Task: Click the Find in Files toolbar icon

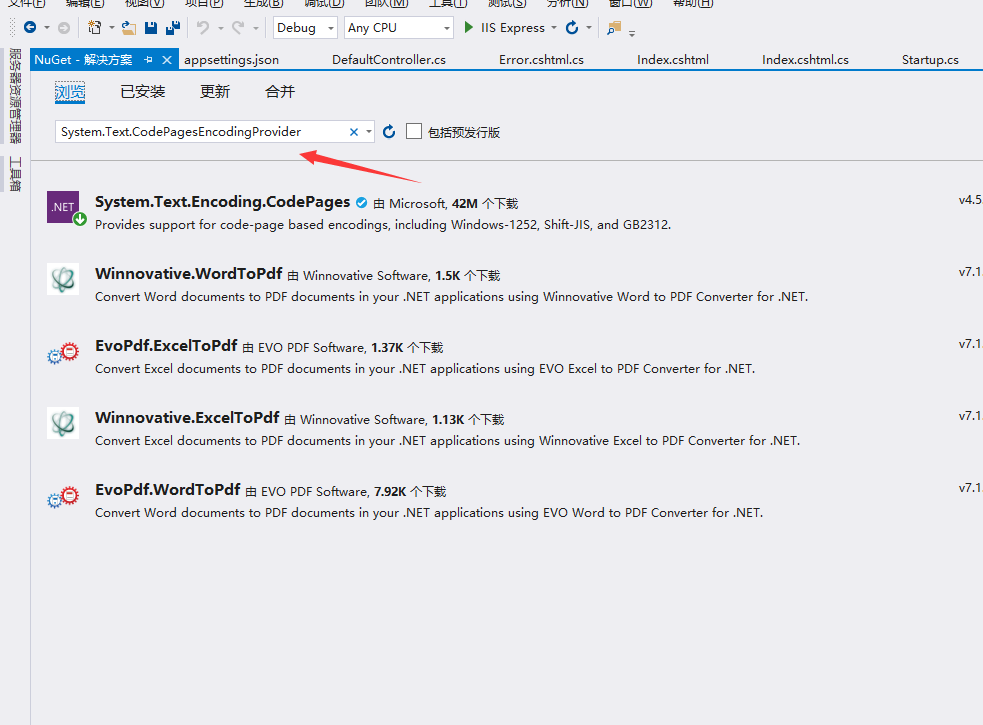Action: click(x=614, y=28)
